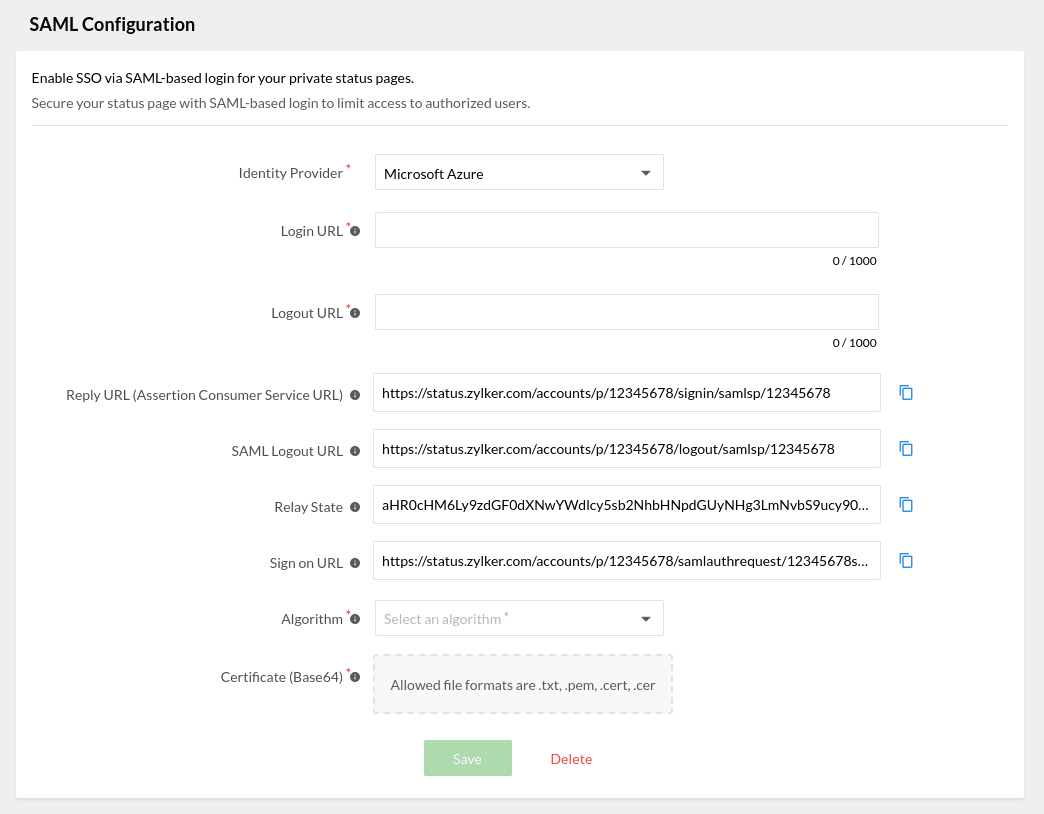Show info tooltip for Logout URL
Screen dimensions: 1044x814
pos(355,313)
